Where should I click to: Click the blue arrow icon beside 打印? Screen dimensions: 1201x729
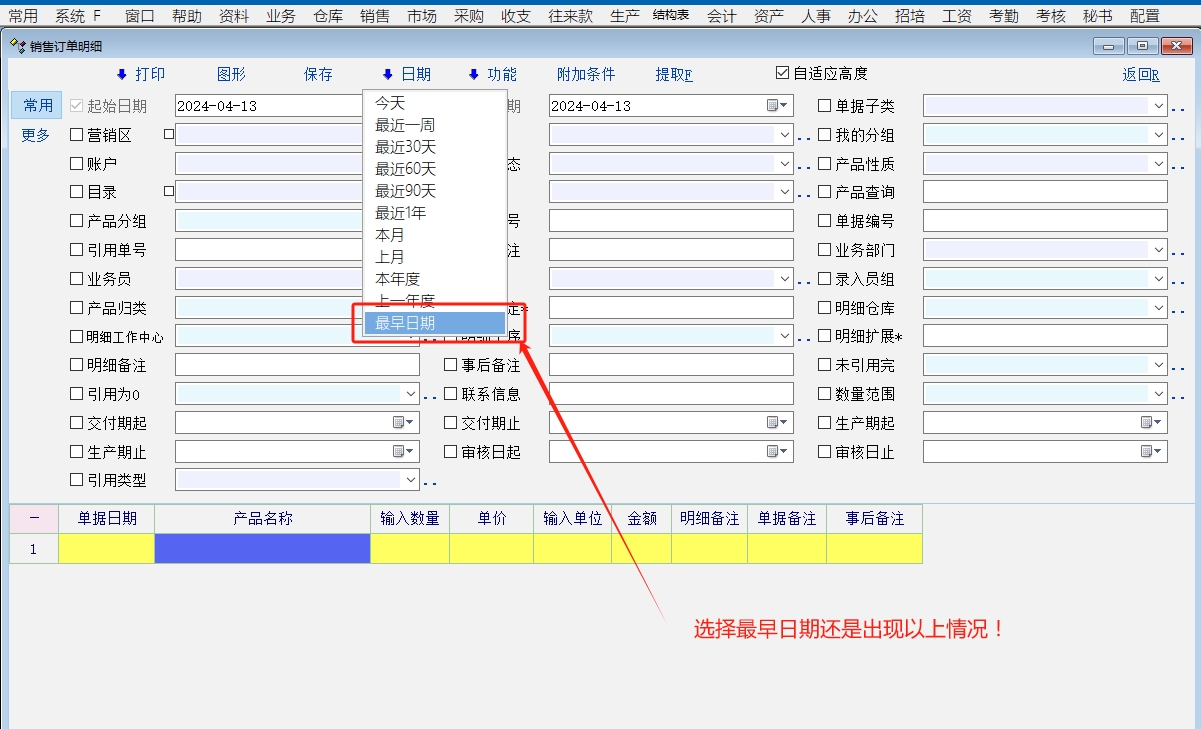[122, 75]
